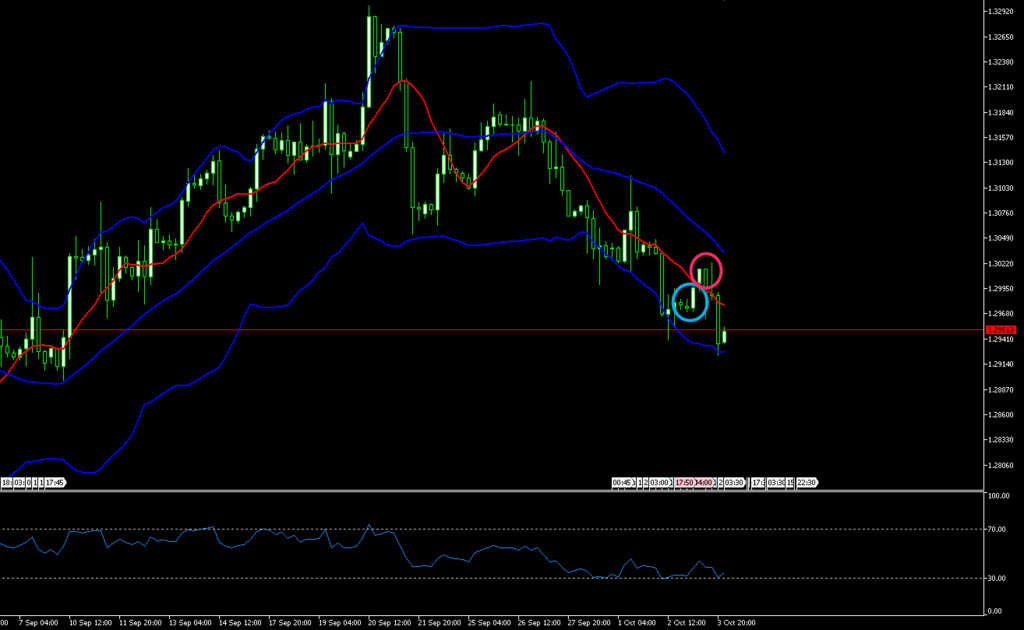Click the 30.00 level on the oscillator scale
The height and width of the screenshot is (630, 1024).
[x=997, y=578]
